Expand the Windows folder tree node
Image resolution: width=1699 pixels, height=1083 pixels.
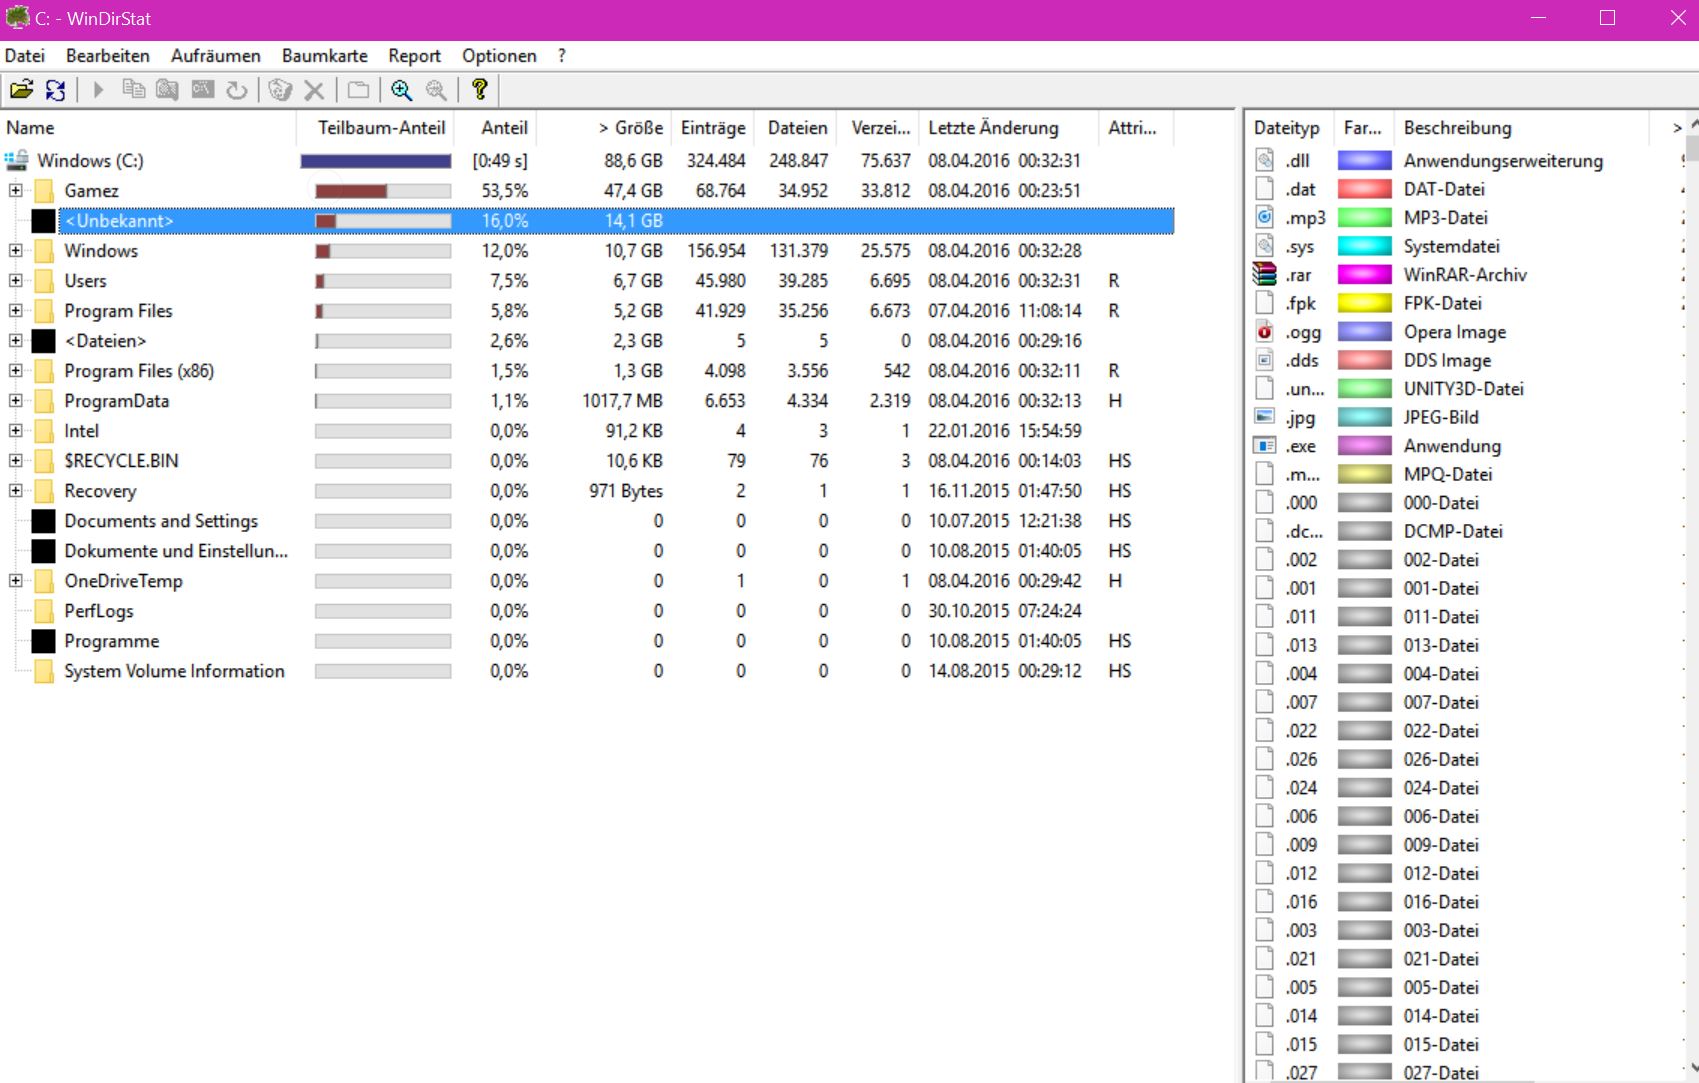coord(15,250)
